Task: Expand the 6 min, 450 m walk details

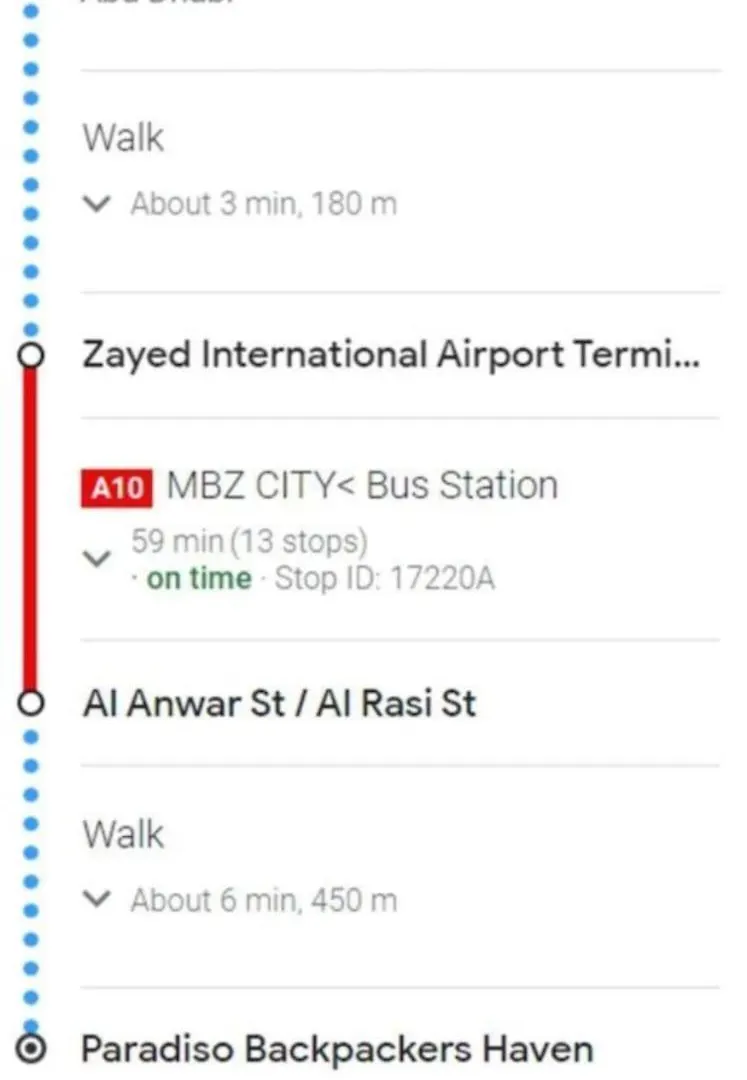Action: click(x=96, y=900)
